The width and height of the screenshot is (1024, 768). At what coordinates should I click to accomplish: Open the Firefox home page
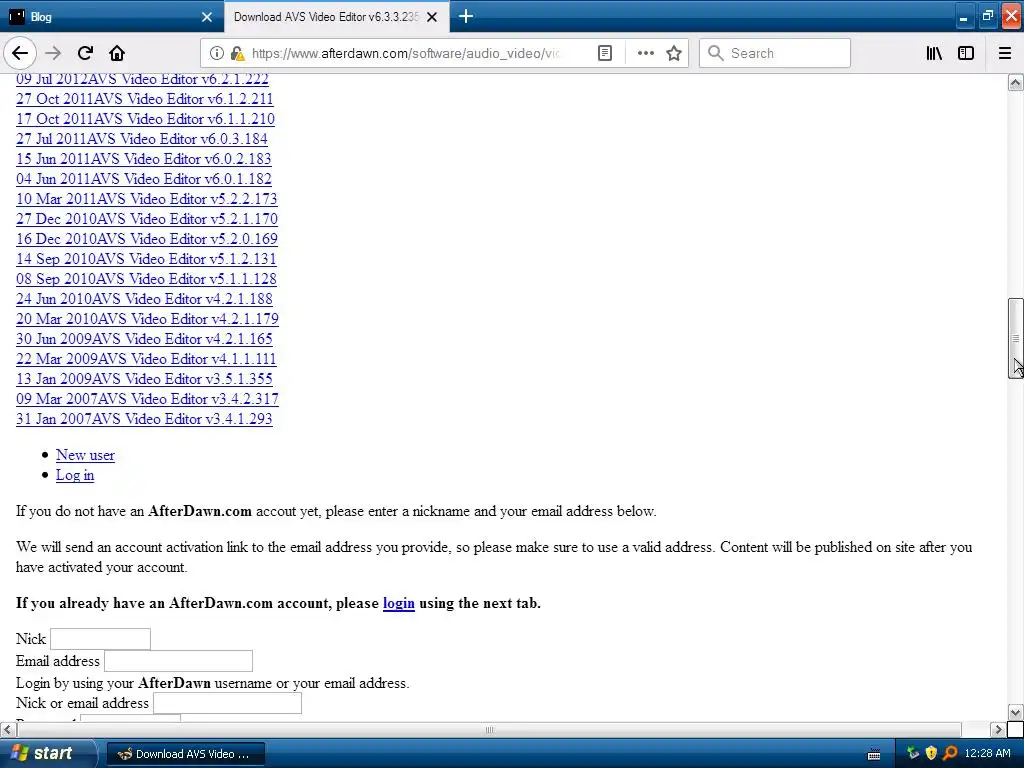117,53
